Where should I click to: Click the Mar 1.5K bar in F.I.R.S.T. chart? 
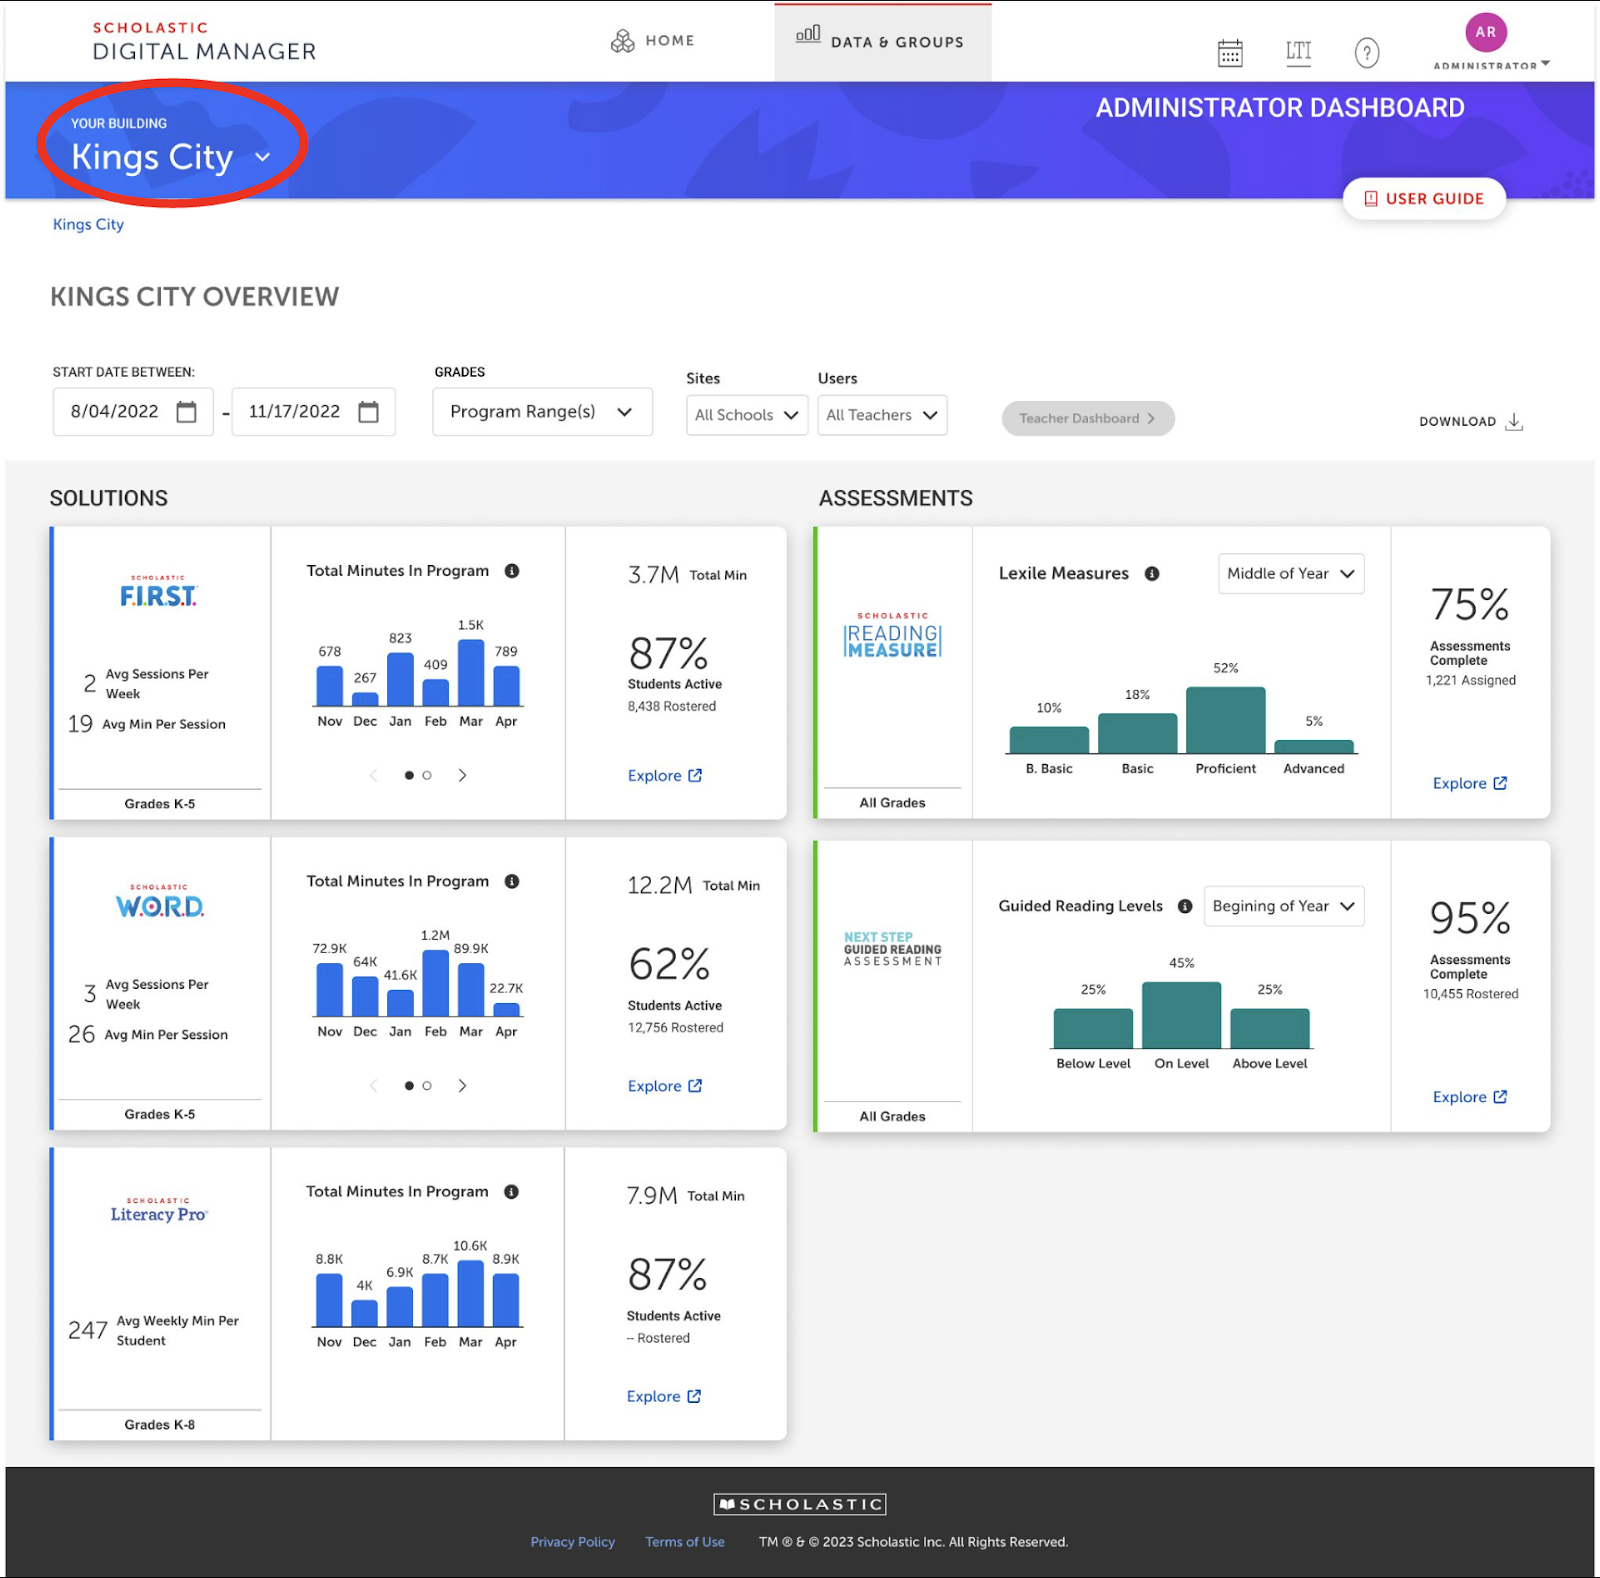(x=471, y=673)
